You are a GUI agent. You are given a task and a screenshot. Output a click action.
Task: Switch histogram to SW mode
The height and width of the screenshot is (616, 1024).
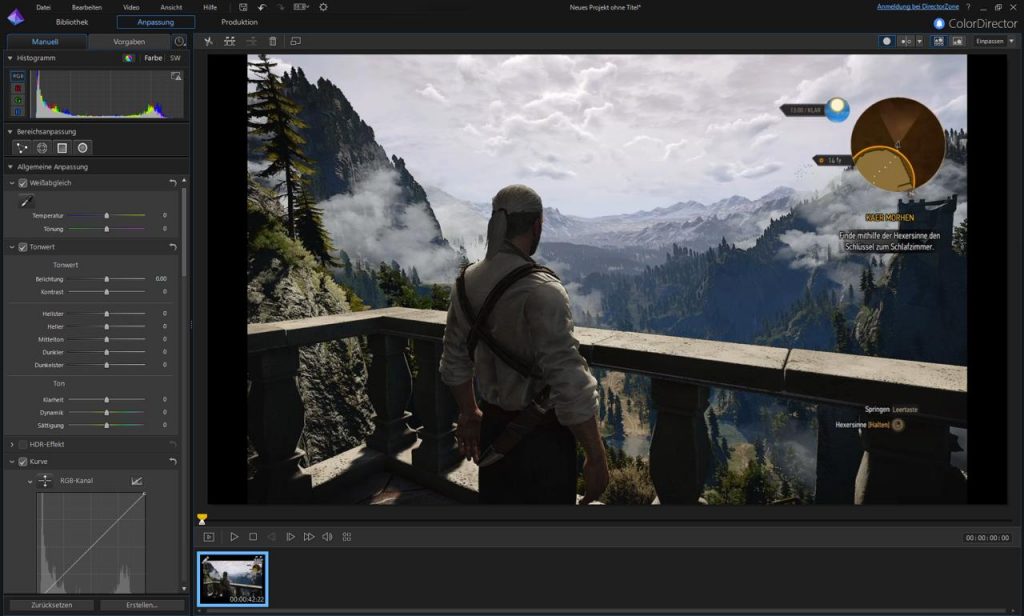[x=175, y=58]
